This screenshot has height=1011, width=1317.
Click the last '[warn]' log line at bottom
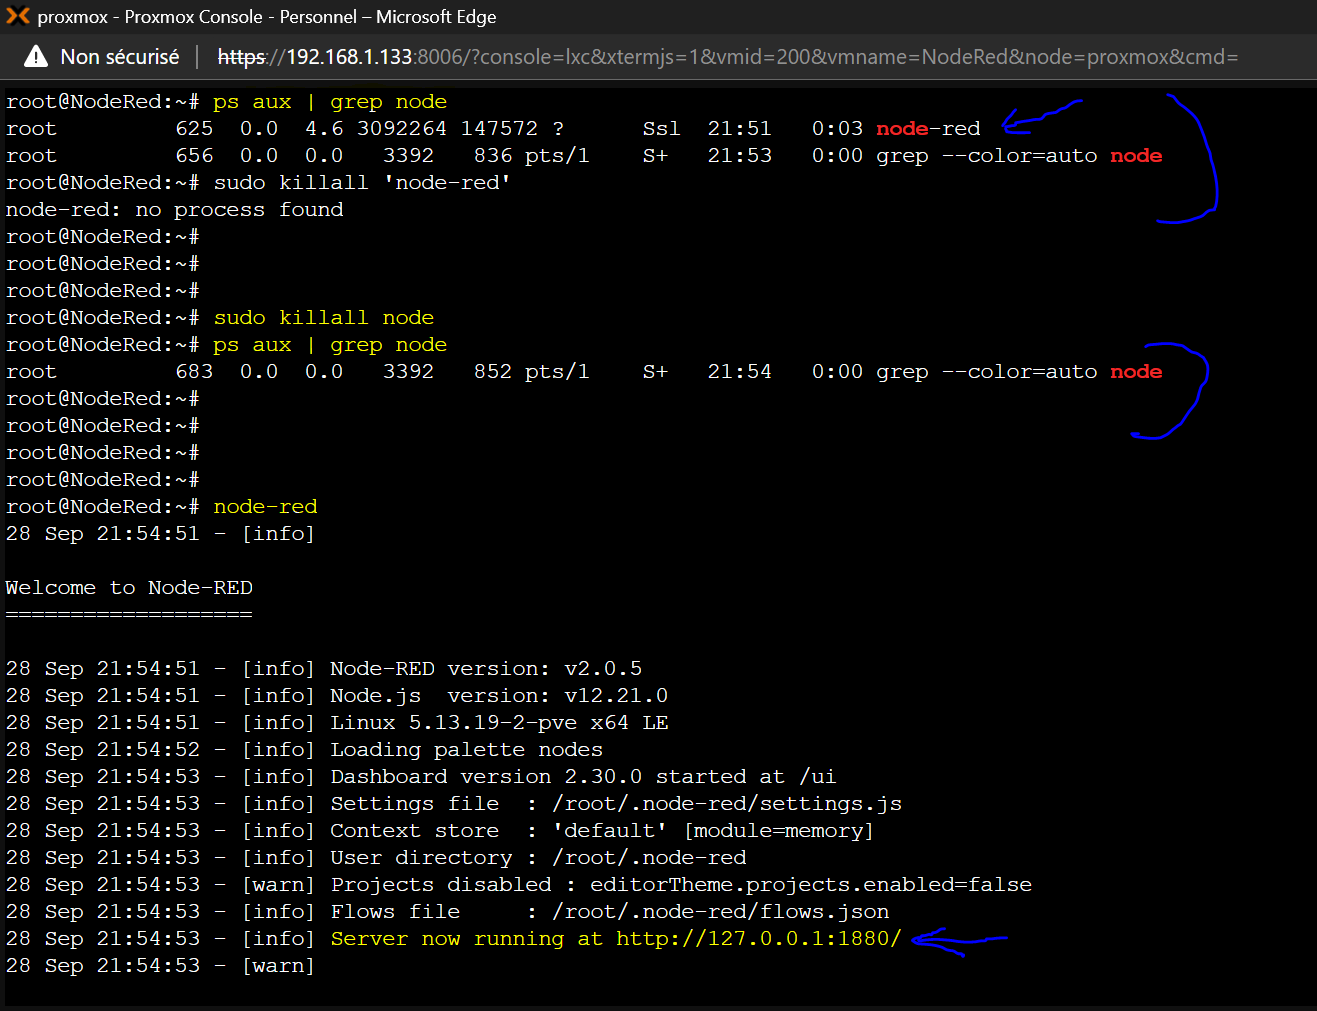click(160, 966)
